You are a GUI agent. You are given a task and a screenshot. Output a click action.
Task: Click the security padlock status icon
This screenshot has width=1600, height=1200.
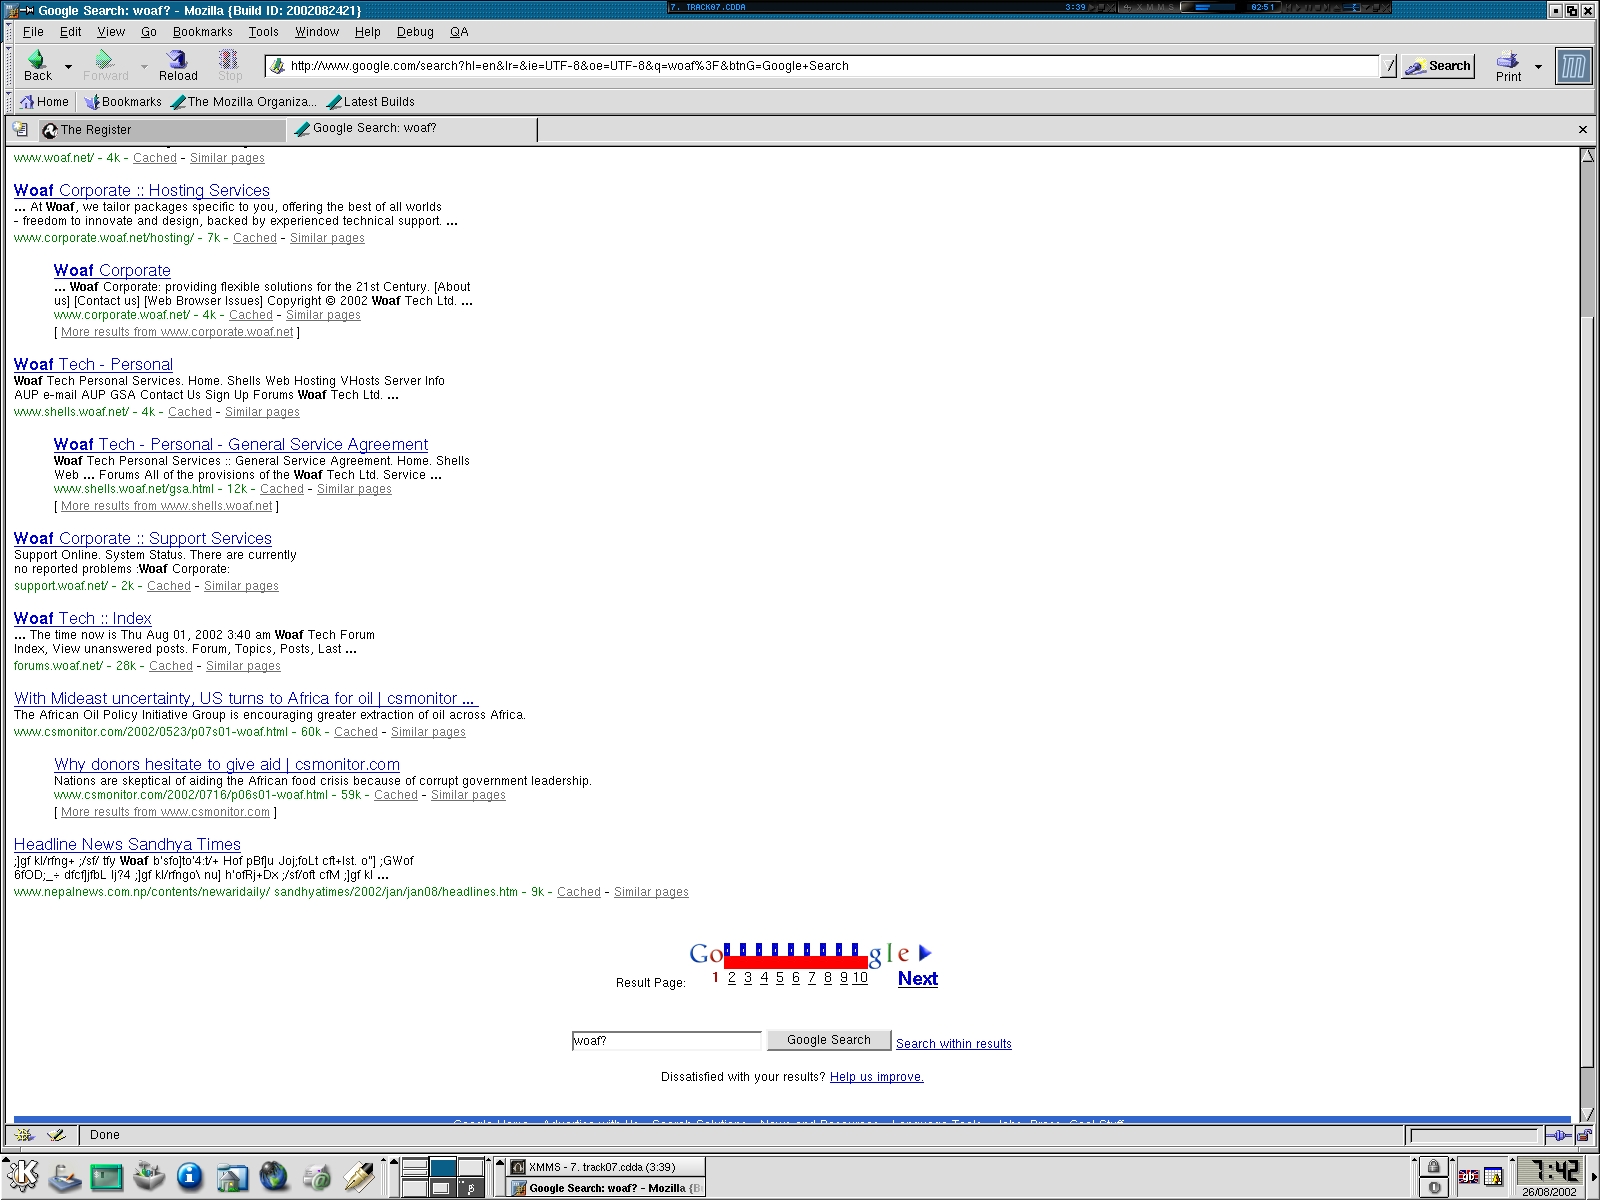(x=1584, y=1135)
